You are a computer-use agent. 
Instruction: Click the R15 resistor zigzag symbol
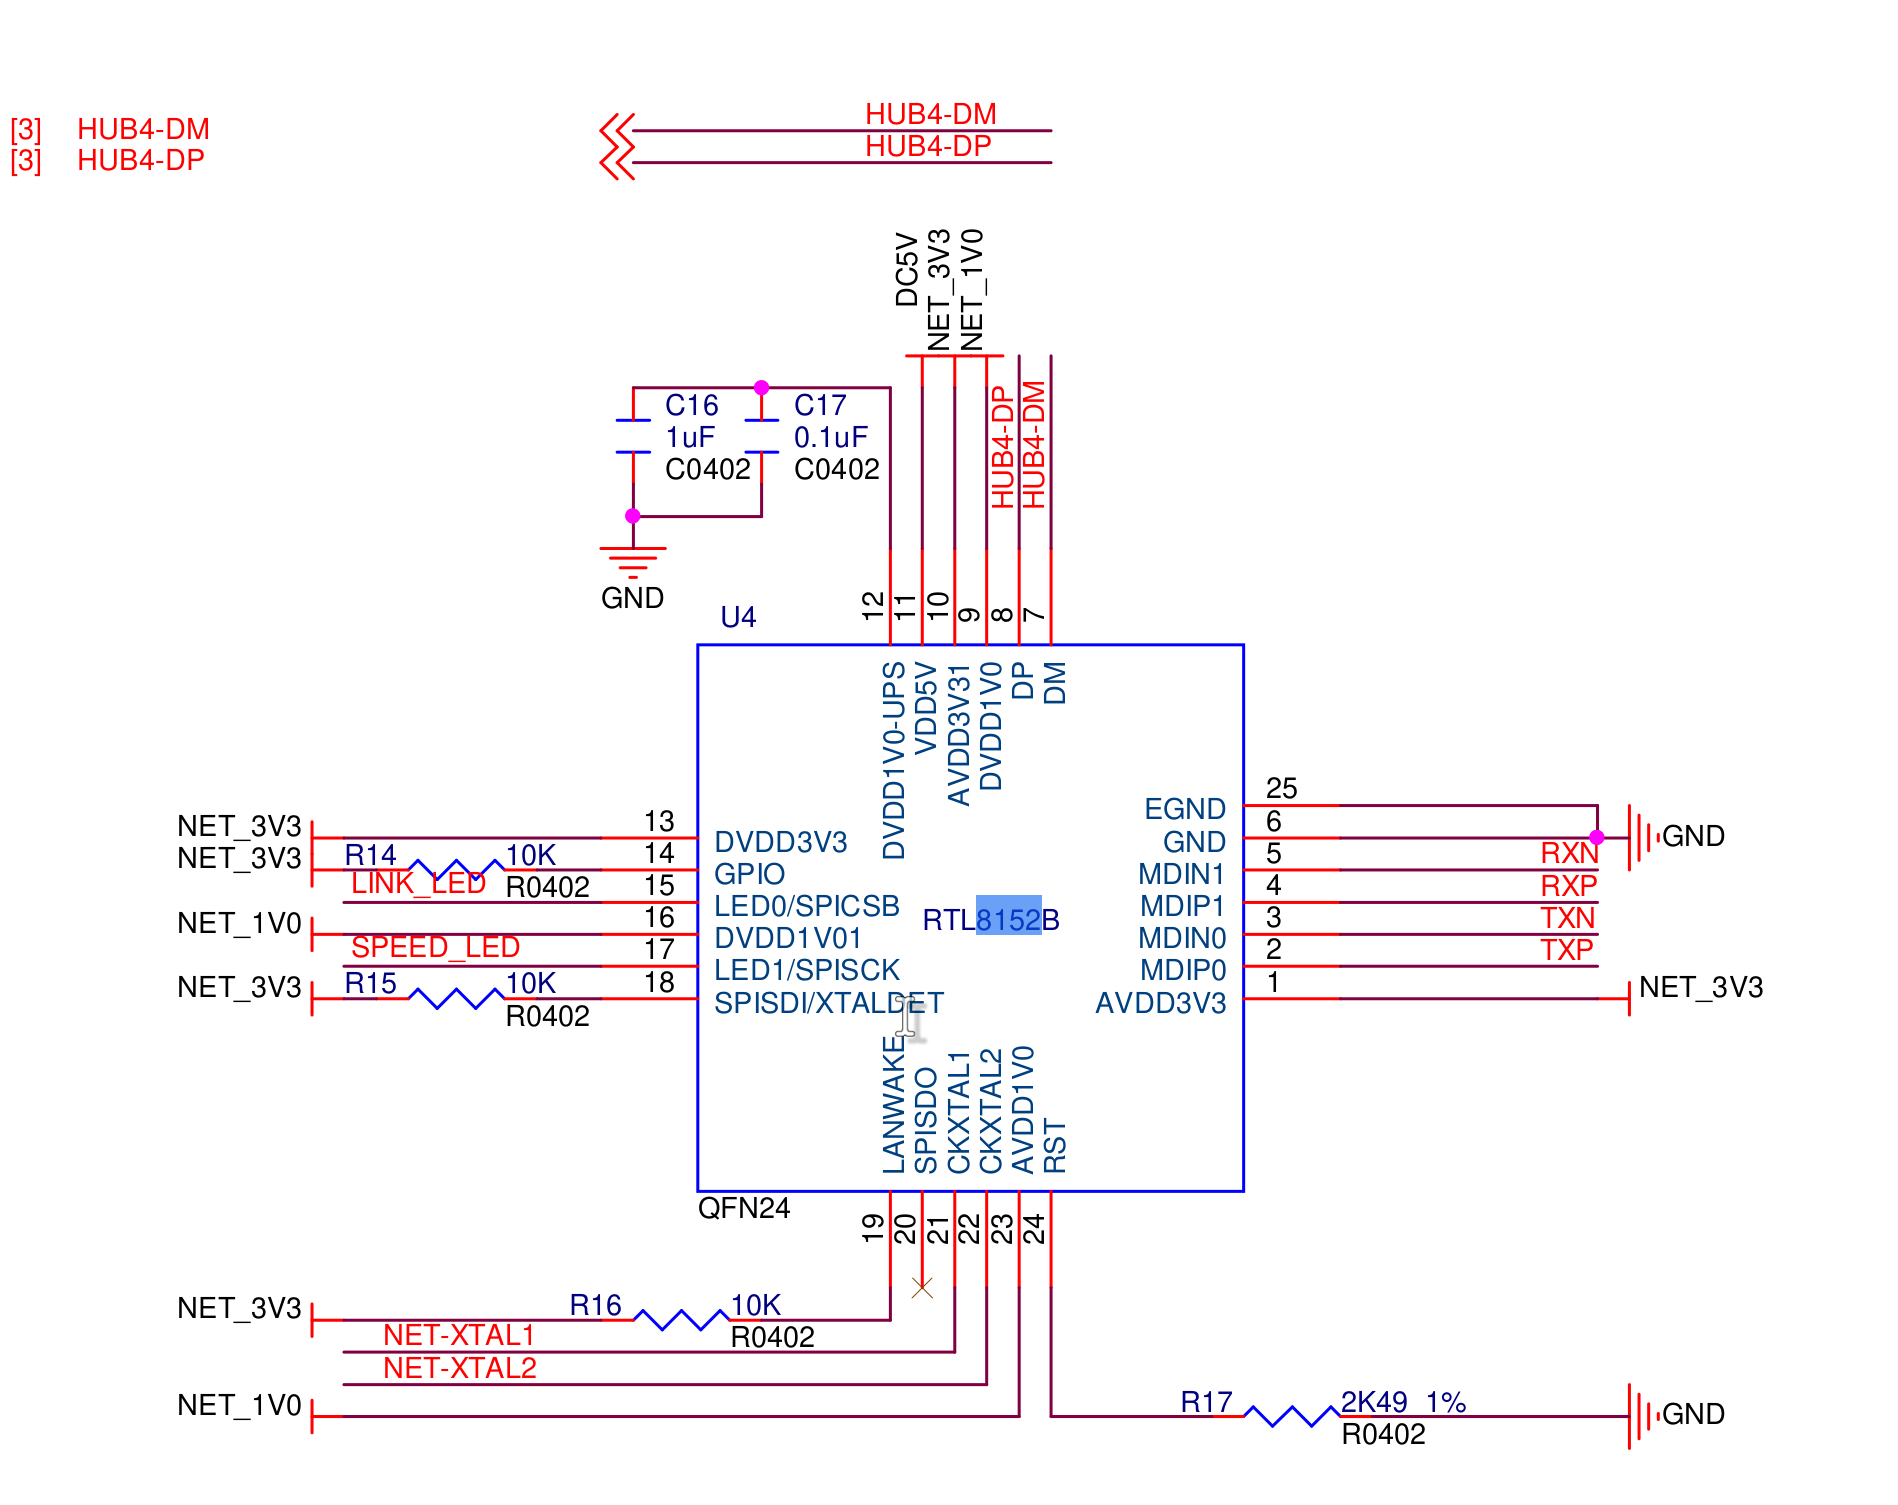[x=457, y=998]
